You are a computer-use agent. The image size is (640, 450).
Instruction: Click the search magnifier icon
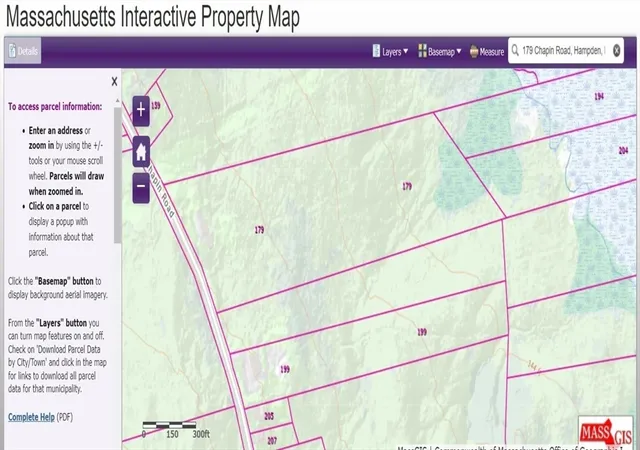click(x=515, y=50)
